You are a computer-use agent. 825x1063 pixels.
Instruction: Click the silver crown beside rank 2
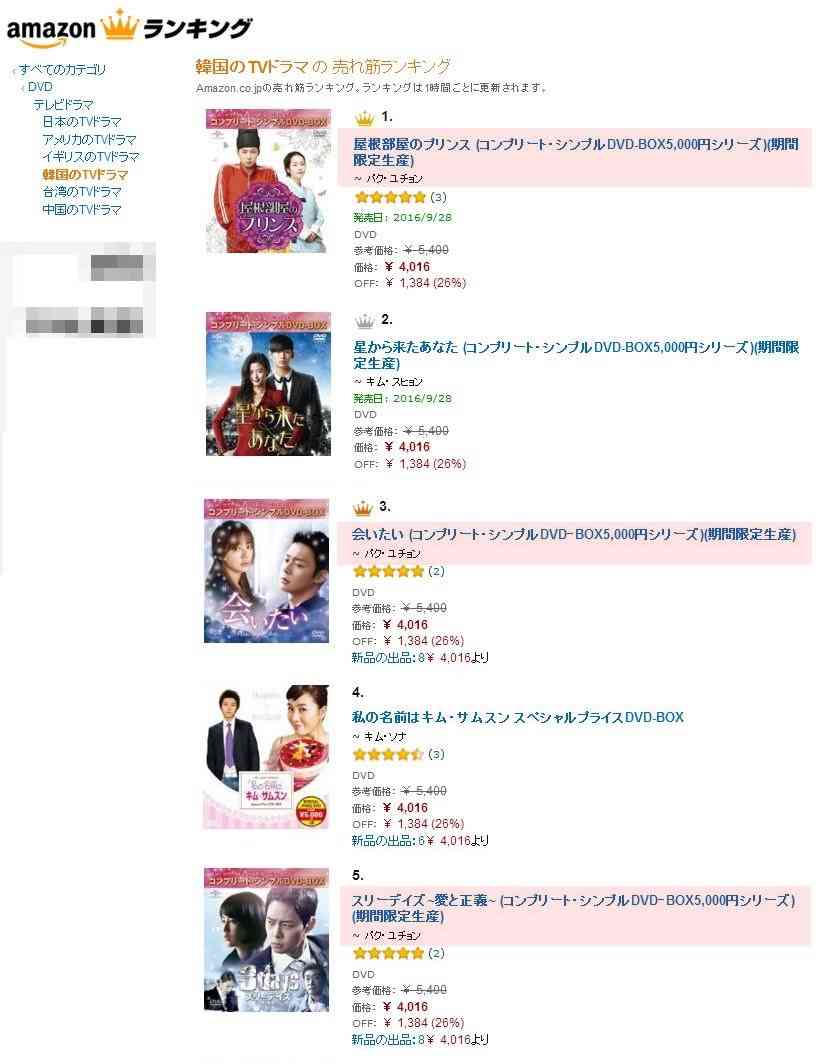(x=364, y=321)
